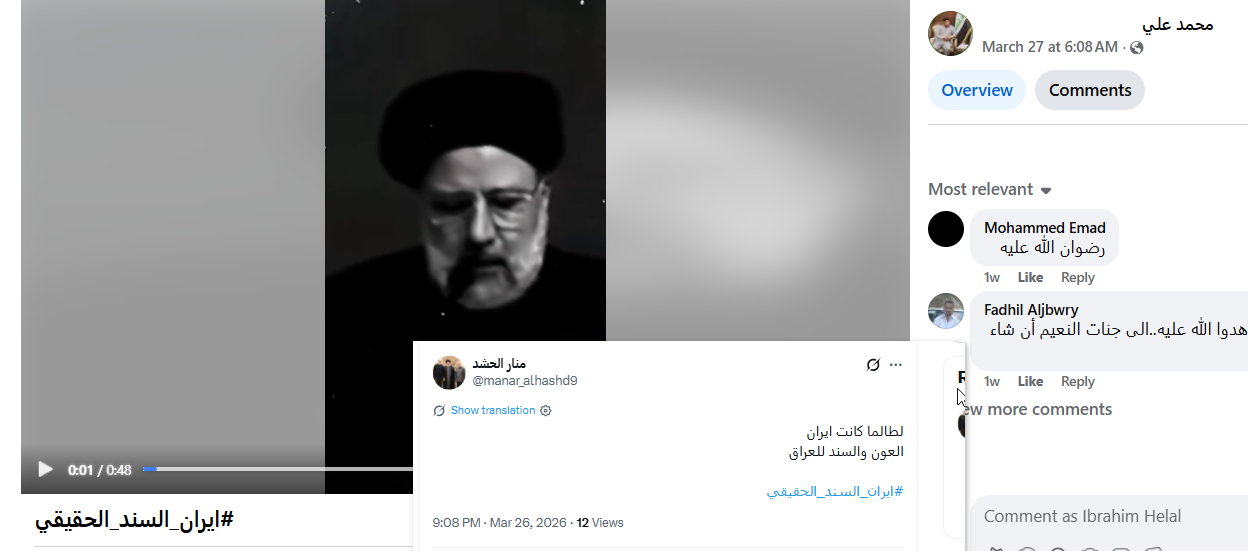Image resolution: width=1248 pixels, height=551 pixels.
Task: Play the video with the play button
Action: tap(45, 469)
